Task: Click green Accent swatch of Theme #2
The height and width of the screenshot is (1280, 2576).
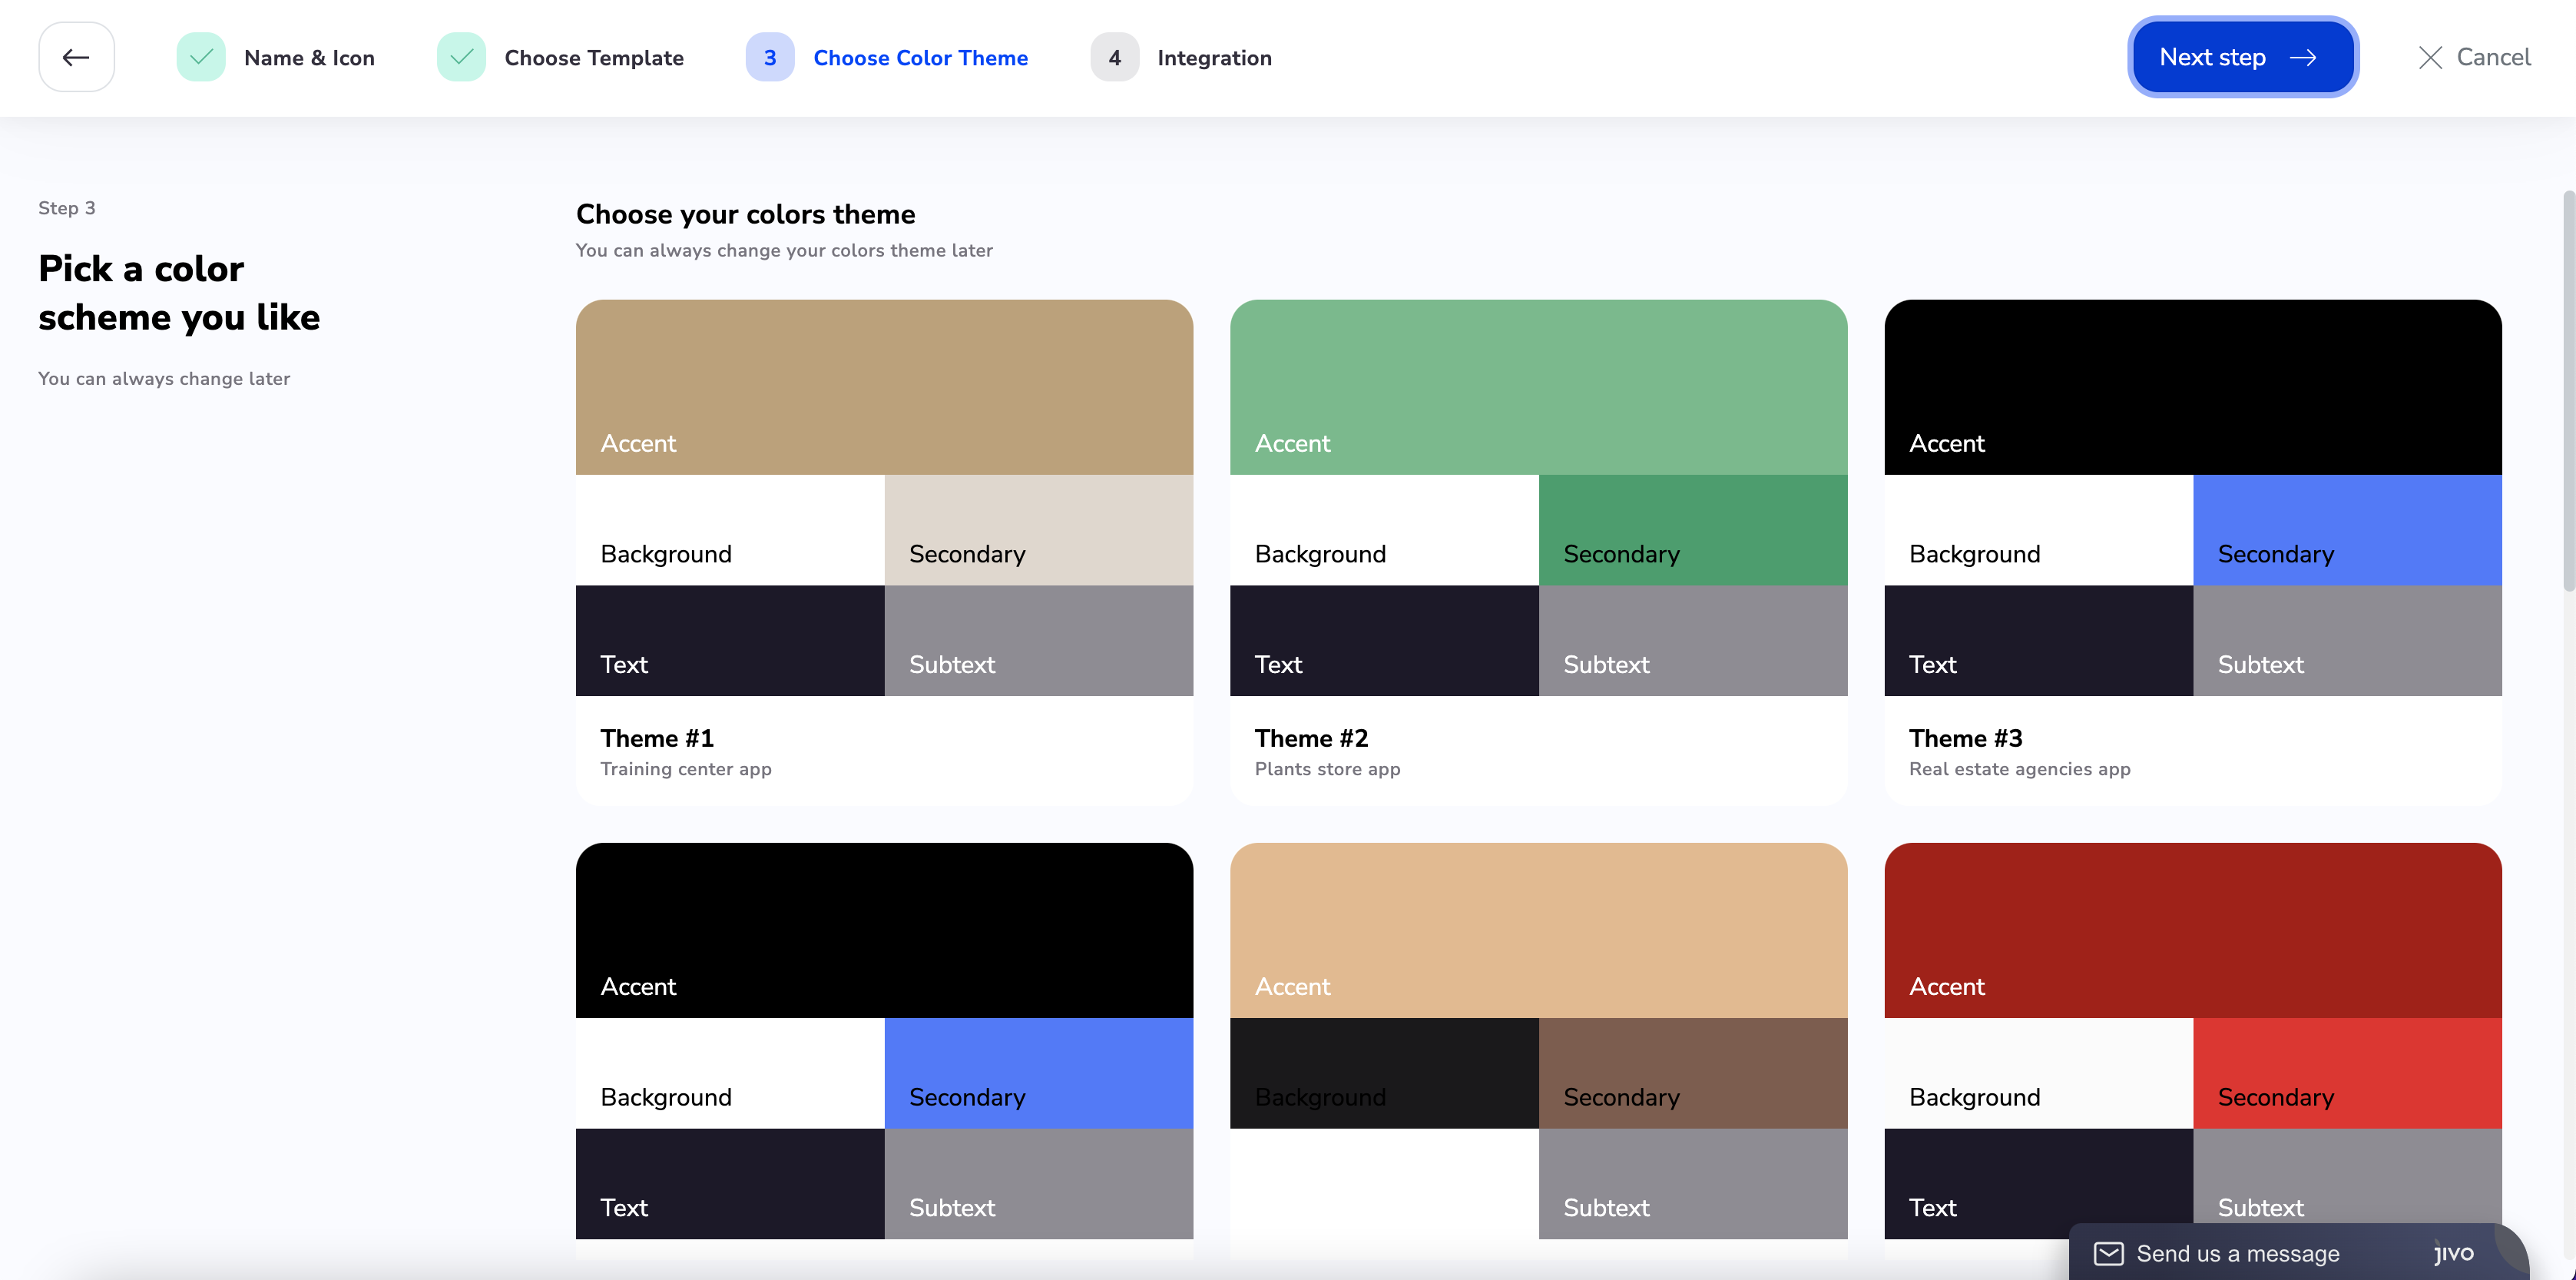Action: [x=1538, y=386]
